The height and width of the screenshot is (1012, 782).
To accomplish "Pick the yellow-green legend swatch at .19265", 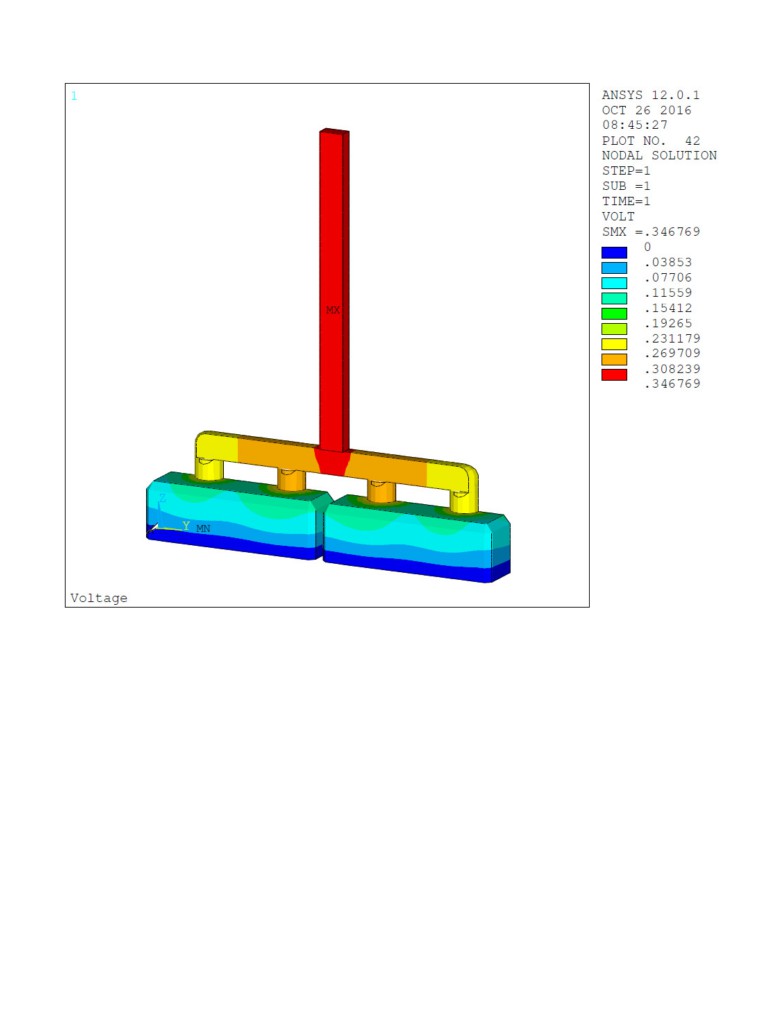I will click(614, 329).
